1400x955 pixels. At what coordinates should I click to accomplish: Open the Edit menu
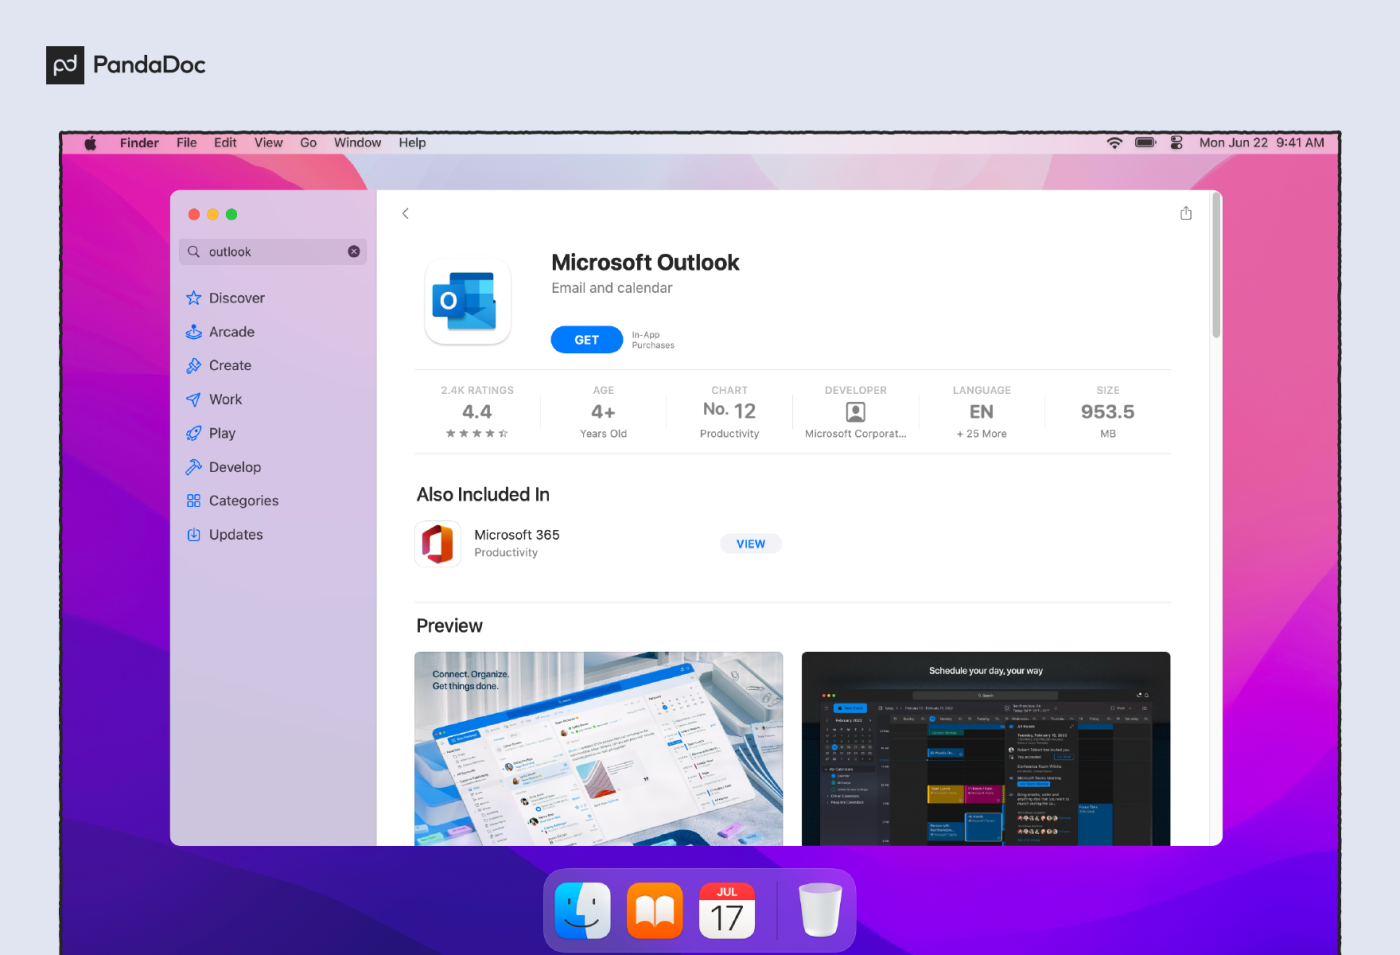pyautogui.click(x=225, y=143)
